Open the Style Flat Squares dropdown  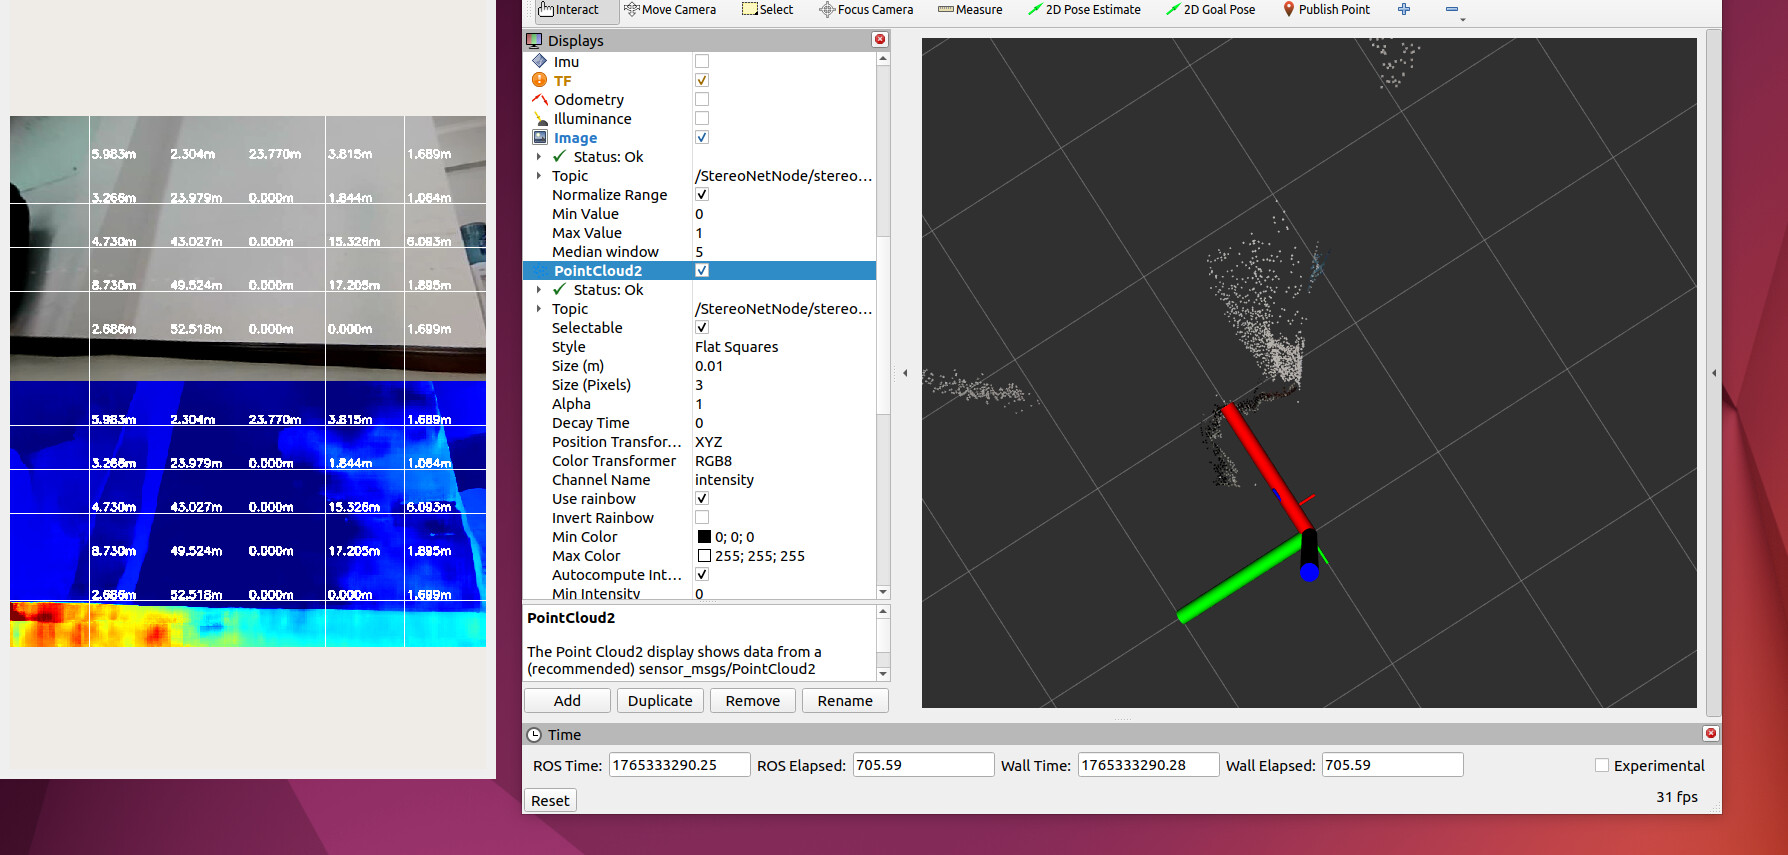(784, 347)
